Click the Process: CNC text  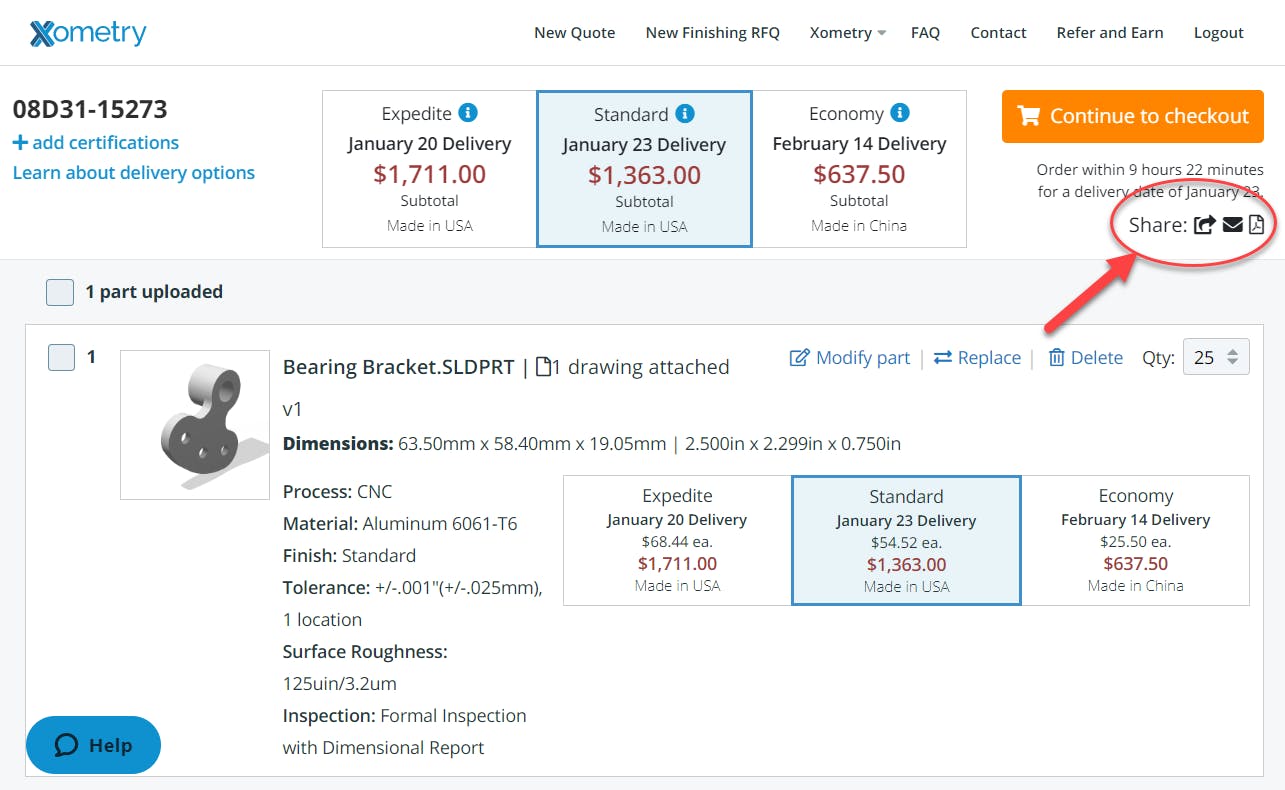tap(338, 491)
